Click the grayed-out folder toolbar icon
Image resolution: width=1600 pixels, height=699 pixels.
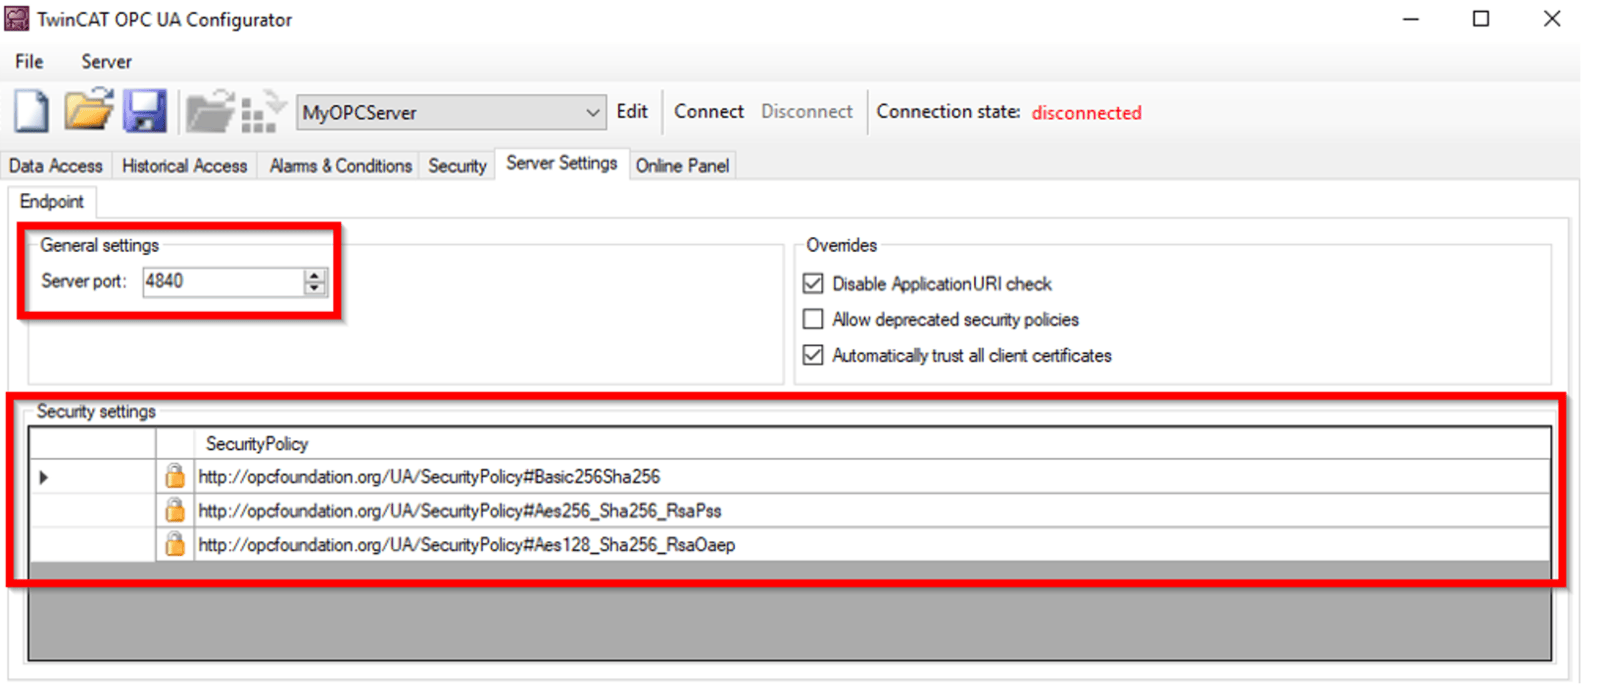pos(210,112)
